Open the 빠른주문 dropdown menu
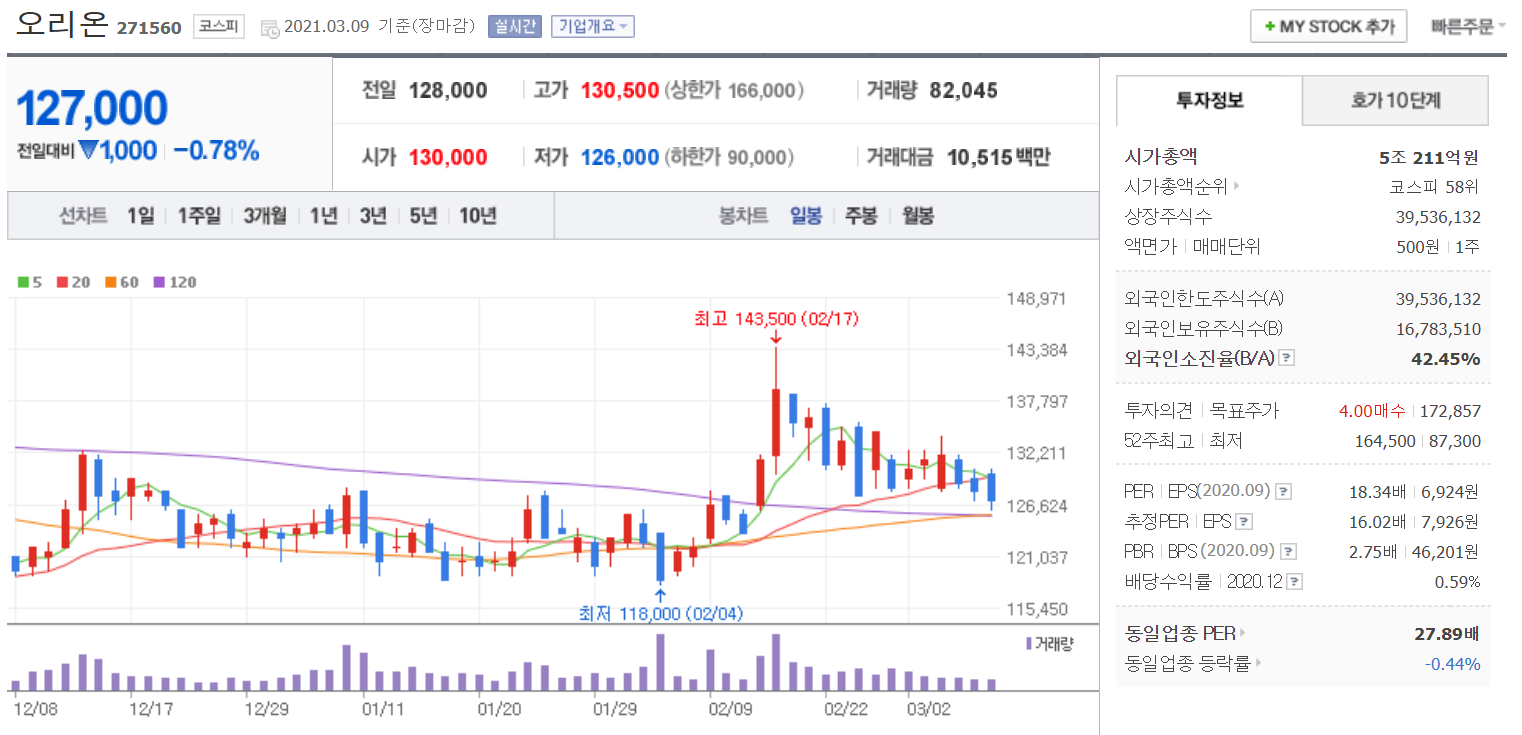The width and height of the screenshot is (1522, 735). point(1468,27)
